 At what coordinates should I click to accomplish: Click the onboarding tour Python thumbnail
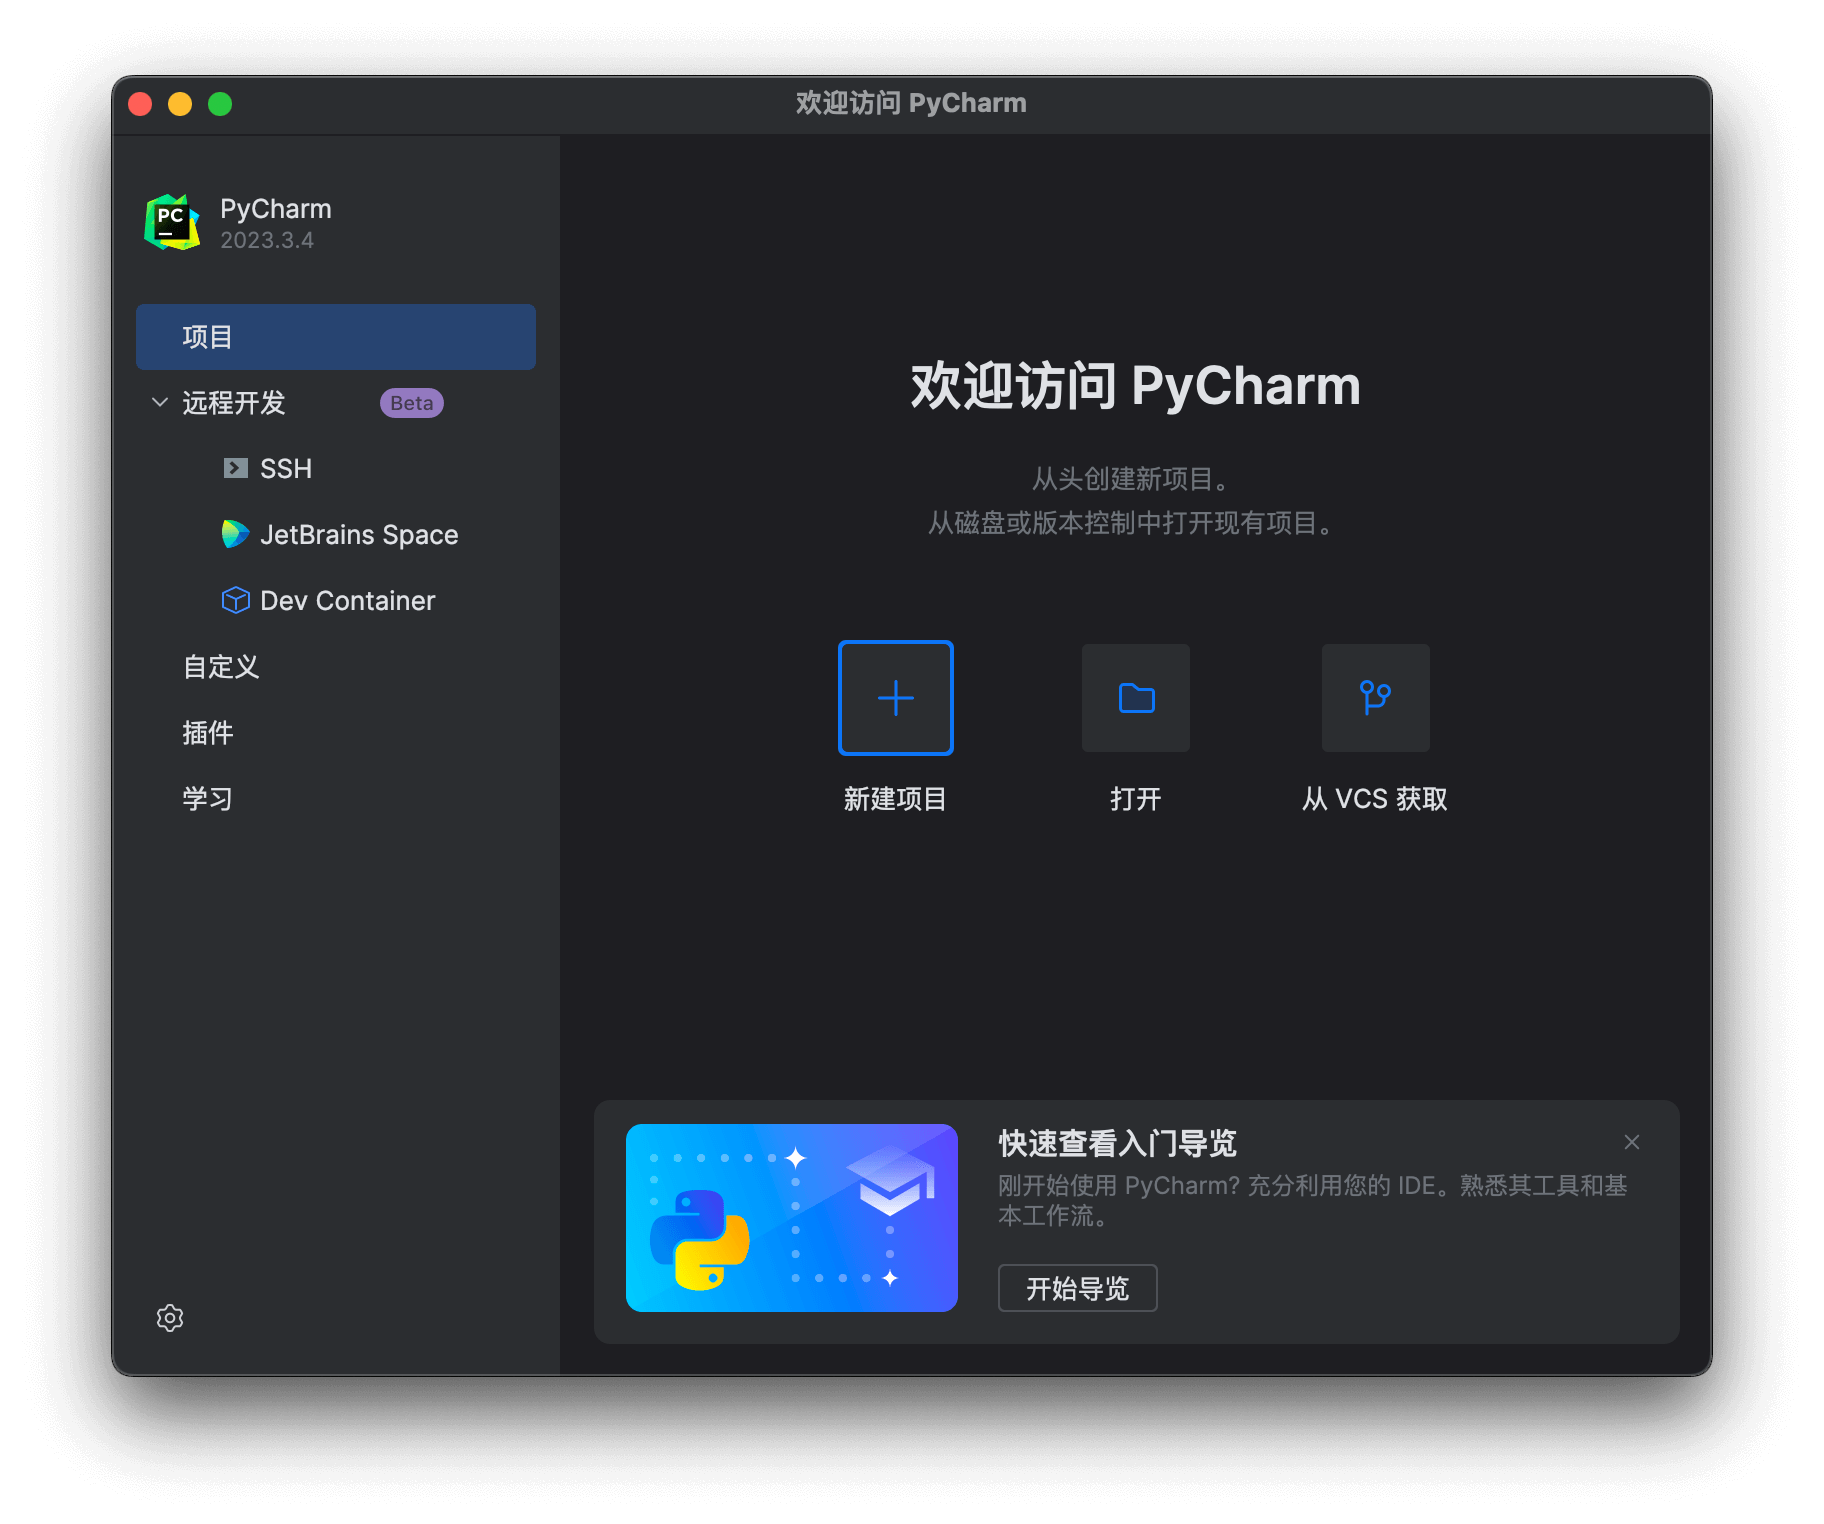(x=791, y=1217)
